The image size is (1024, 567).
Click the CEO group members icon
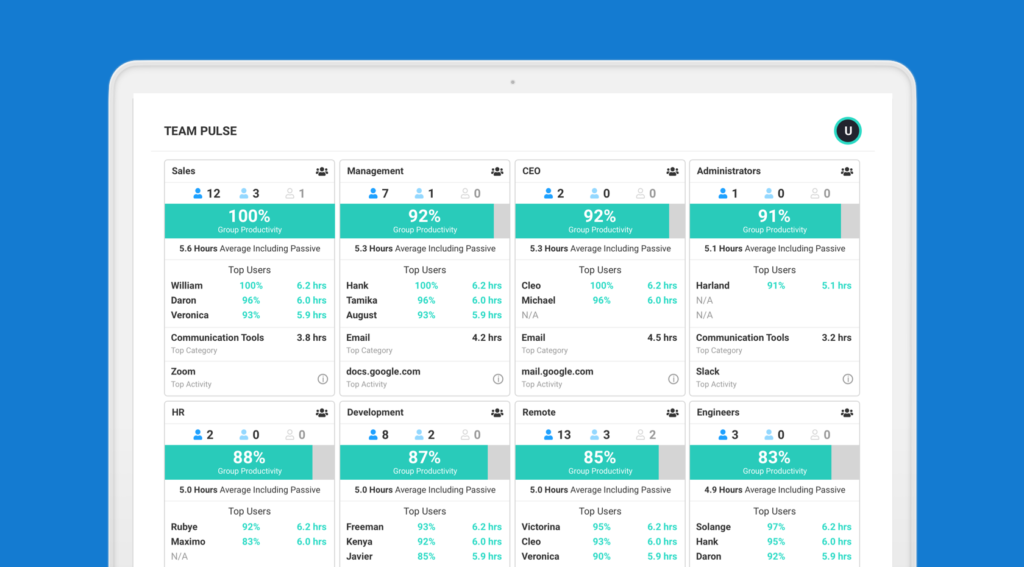click(672, 172)
